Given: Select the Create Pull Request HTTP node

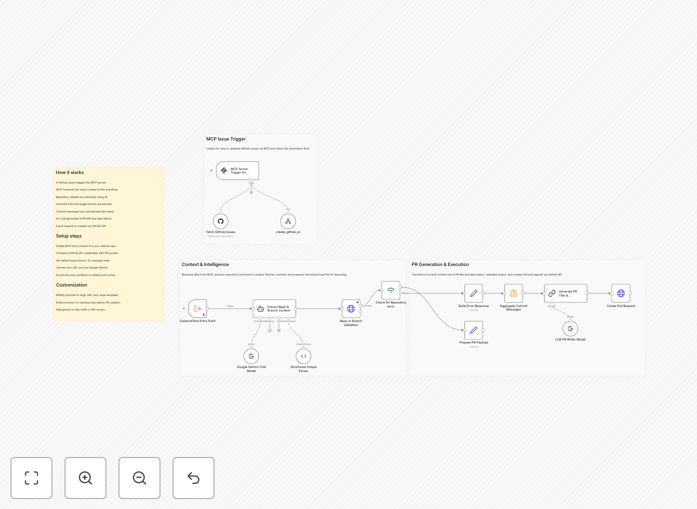Looking at the screenshot, I should (x=621, y=293).
